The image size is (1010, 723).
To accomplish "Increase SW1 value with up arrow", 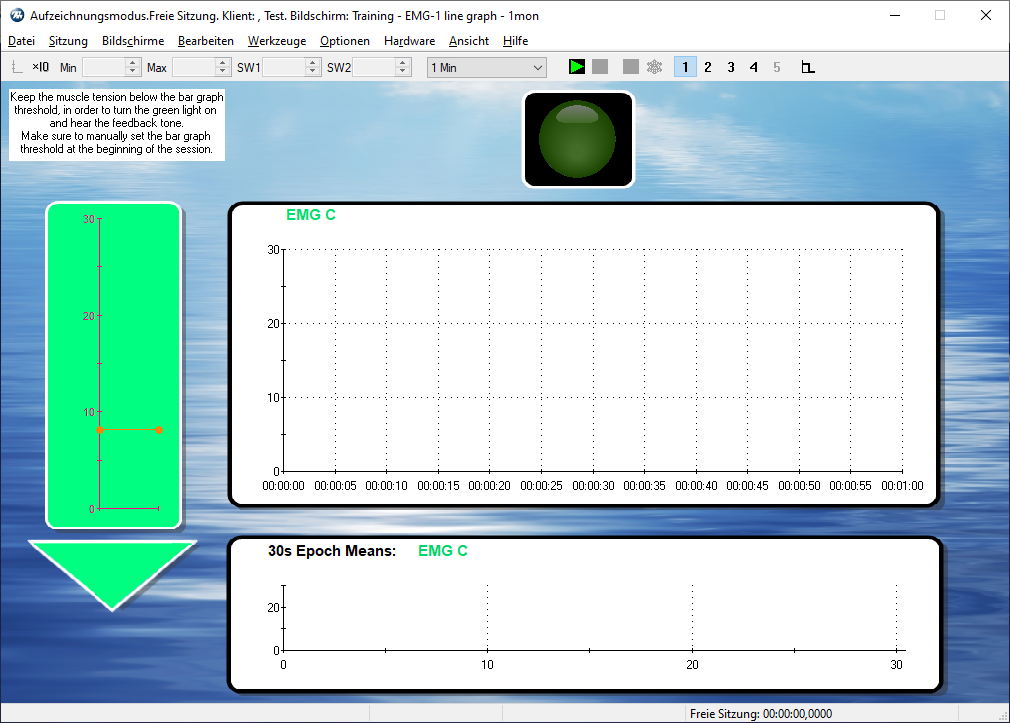I will [x=313, y=63].
